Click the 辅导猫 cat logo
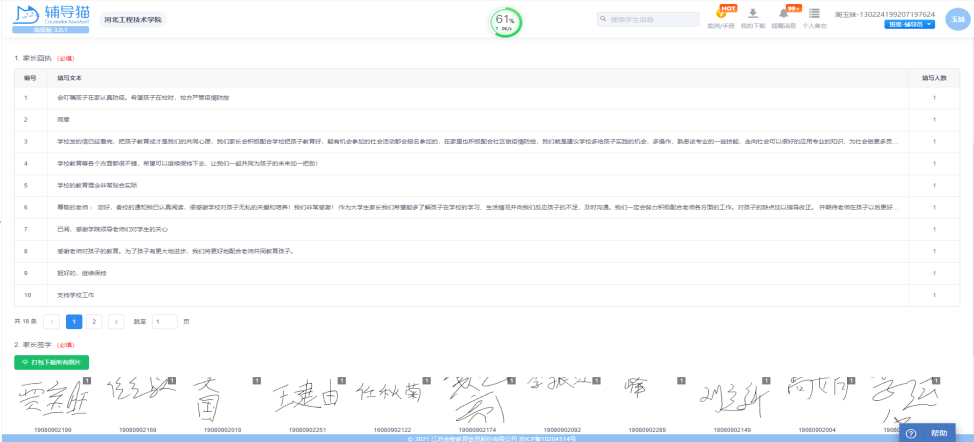The height and width of the screenshot is (442, 974). [52, 19]
